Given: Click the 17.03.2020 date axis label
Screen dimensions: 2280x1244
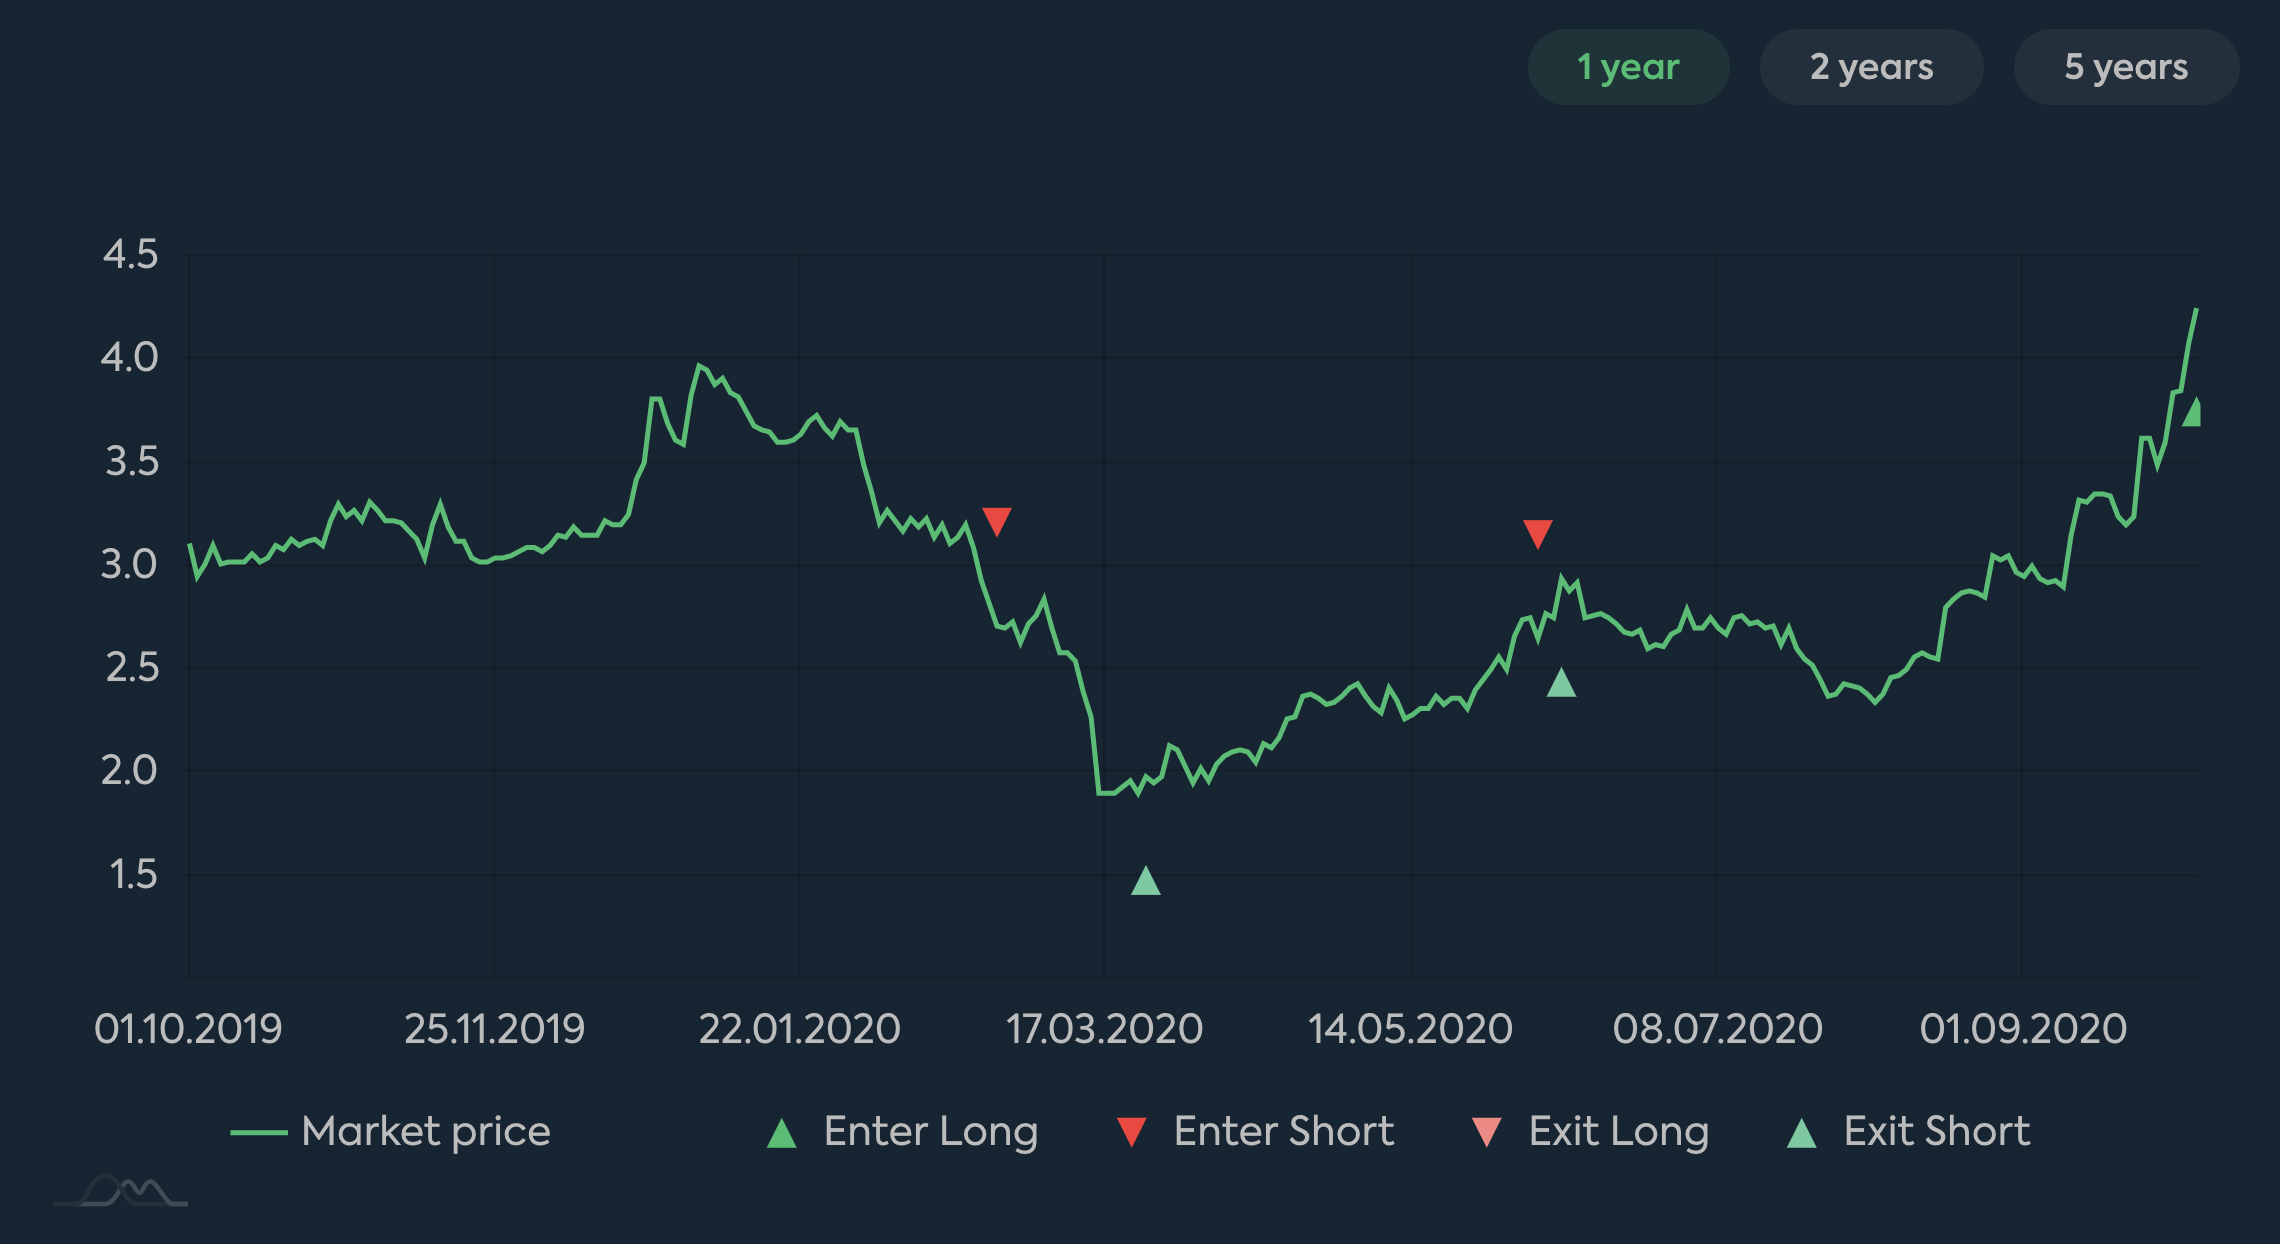Looking at the screenshot, I should (1104, 1029).
